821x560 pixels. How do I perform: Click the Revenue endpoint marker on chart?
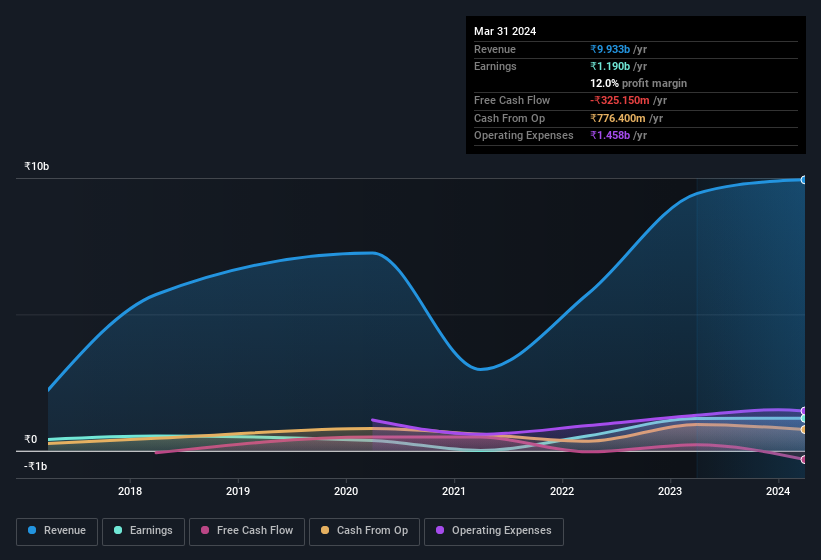[804, 180]
